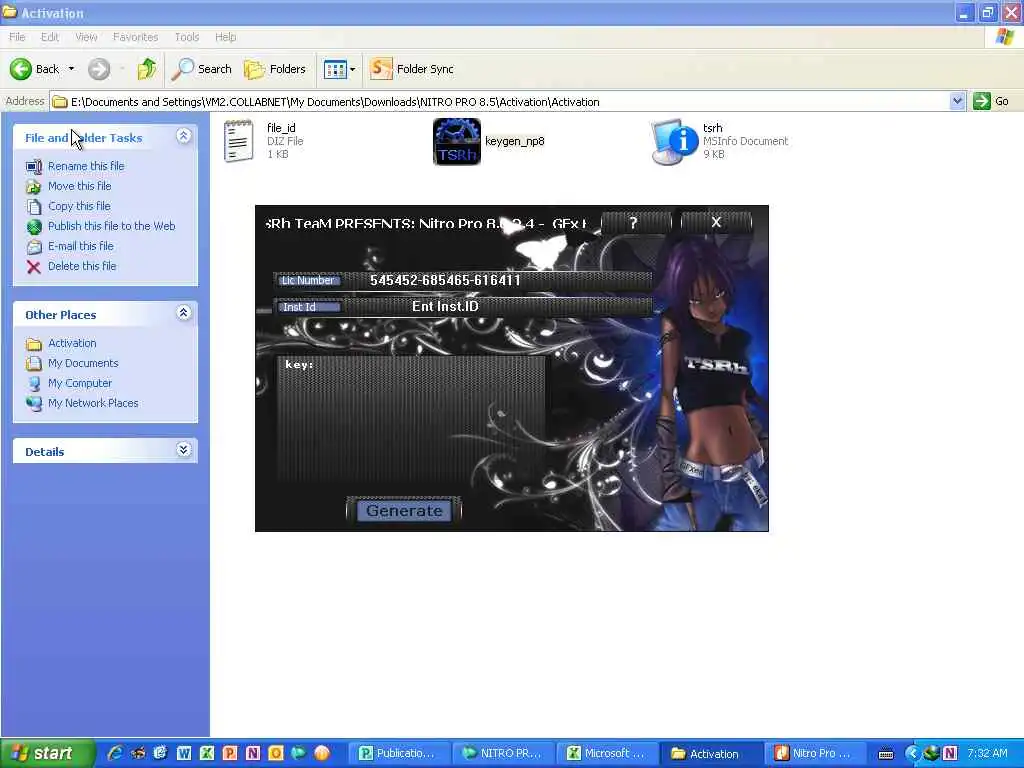Close the keygen window with X
Image resolution: width=1024 pixels, height=768 pixels.
[716, 222]
